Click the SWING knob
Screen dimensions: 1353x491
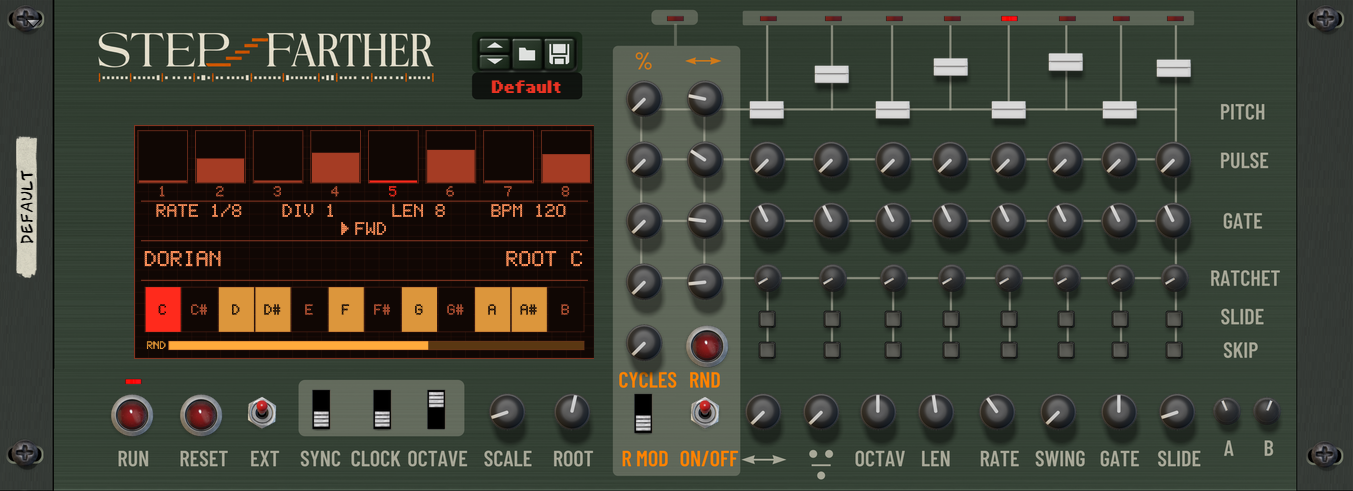(1059, 412)
